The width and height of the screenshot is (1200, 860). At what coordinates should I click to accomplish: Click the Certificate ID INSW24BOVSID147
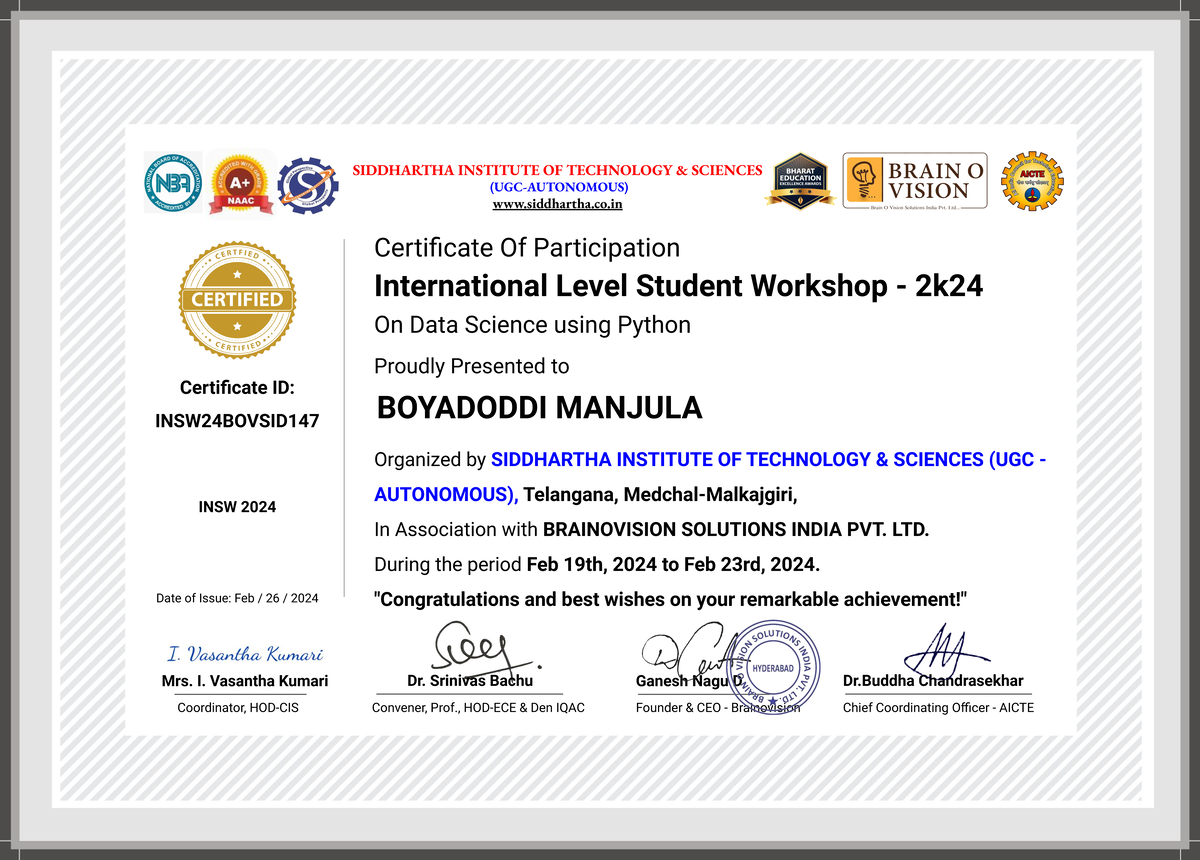coord(237,421)
